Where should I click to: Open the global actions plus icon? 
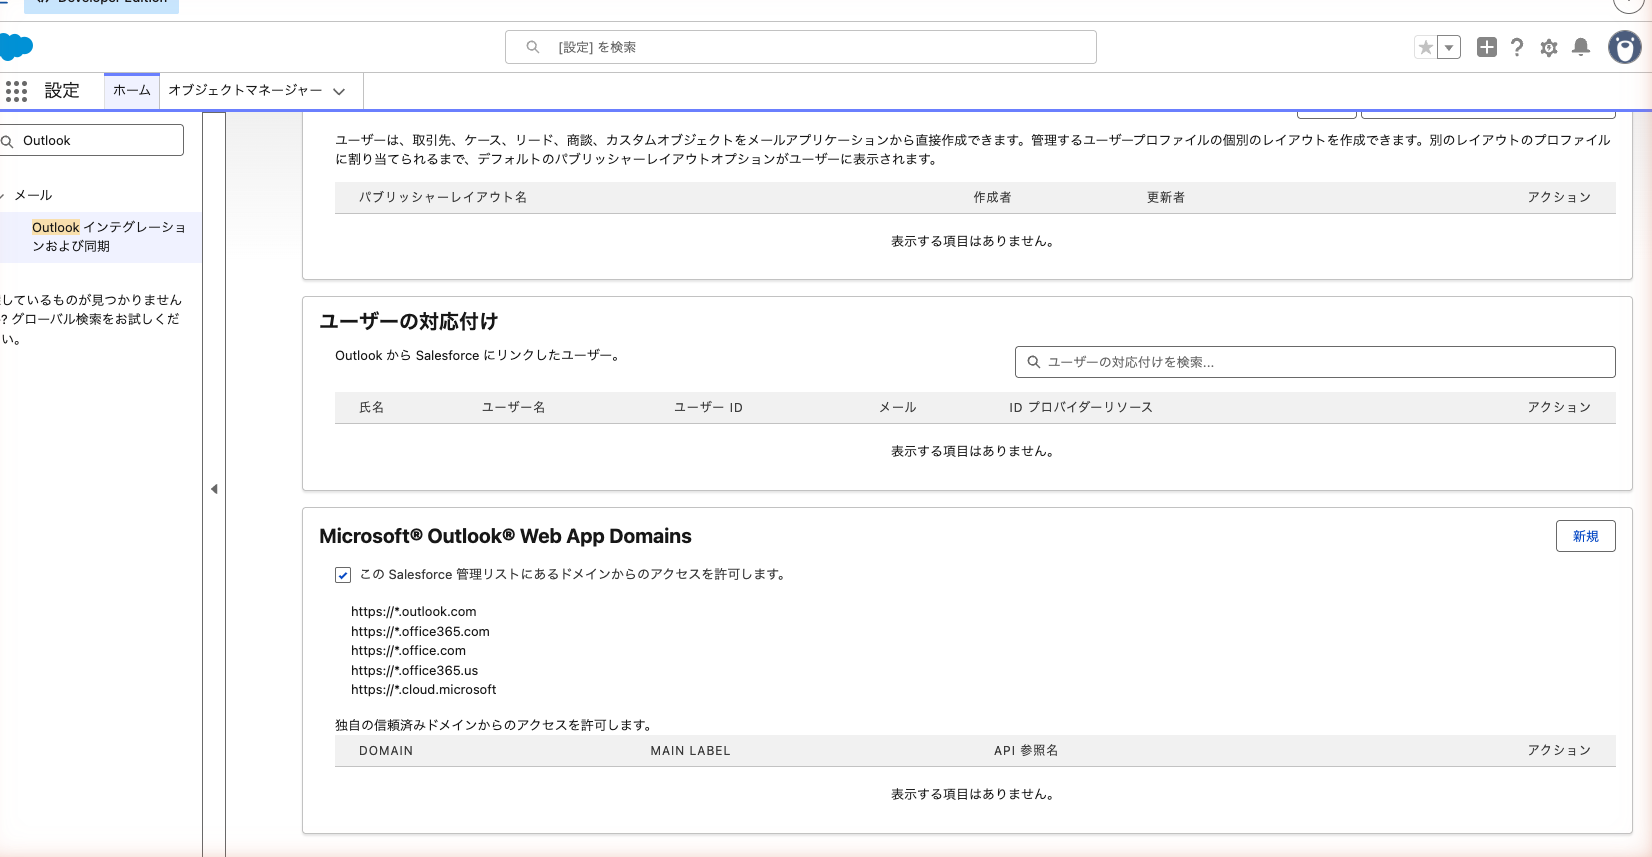[x=1487, y=47]
